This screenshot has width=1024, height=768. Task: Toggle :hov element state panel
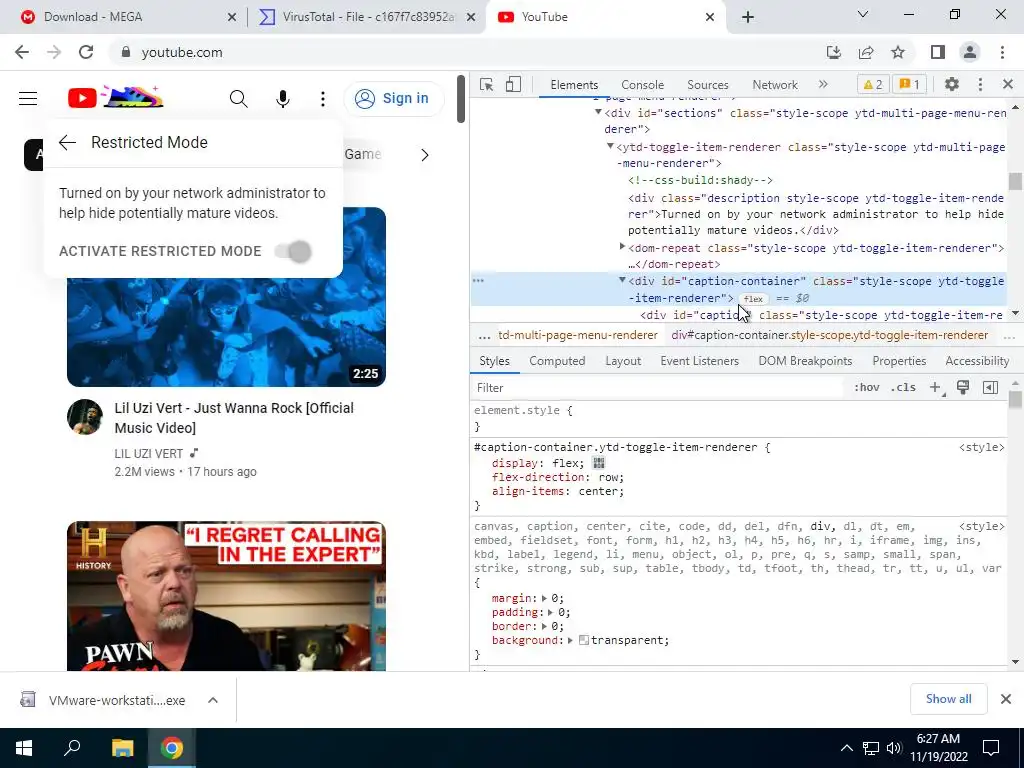[867, 387]
